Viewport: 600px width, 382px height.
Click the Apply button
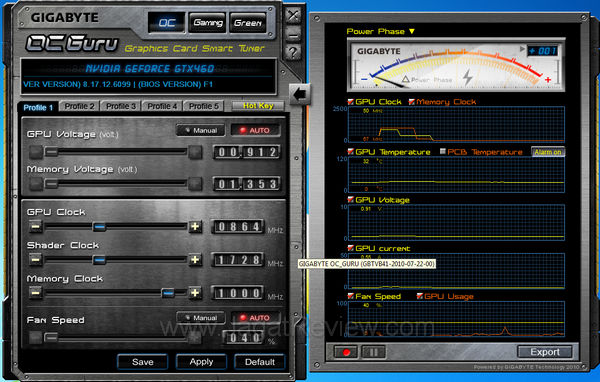[201, 362]
